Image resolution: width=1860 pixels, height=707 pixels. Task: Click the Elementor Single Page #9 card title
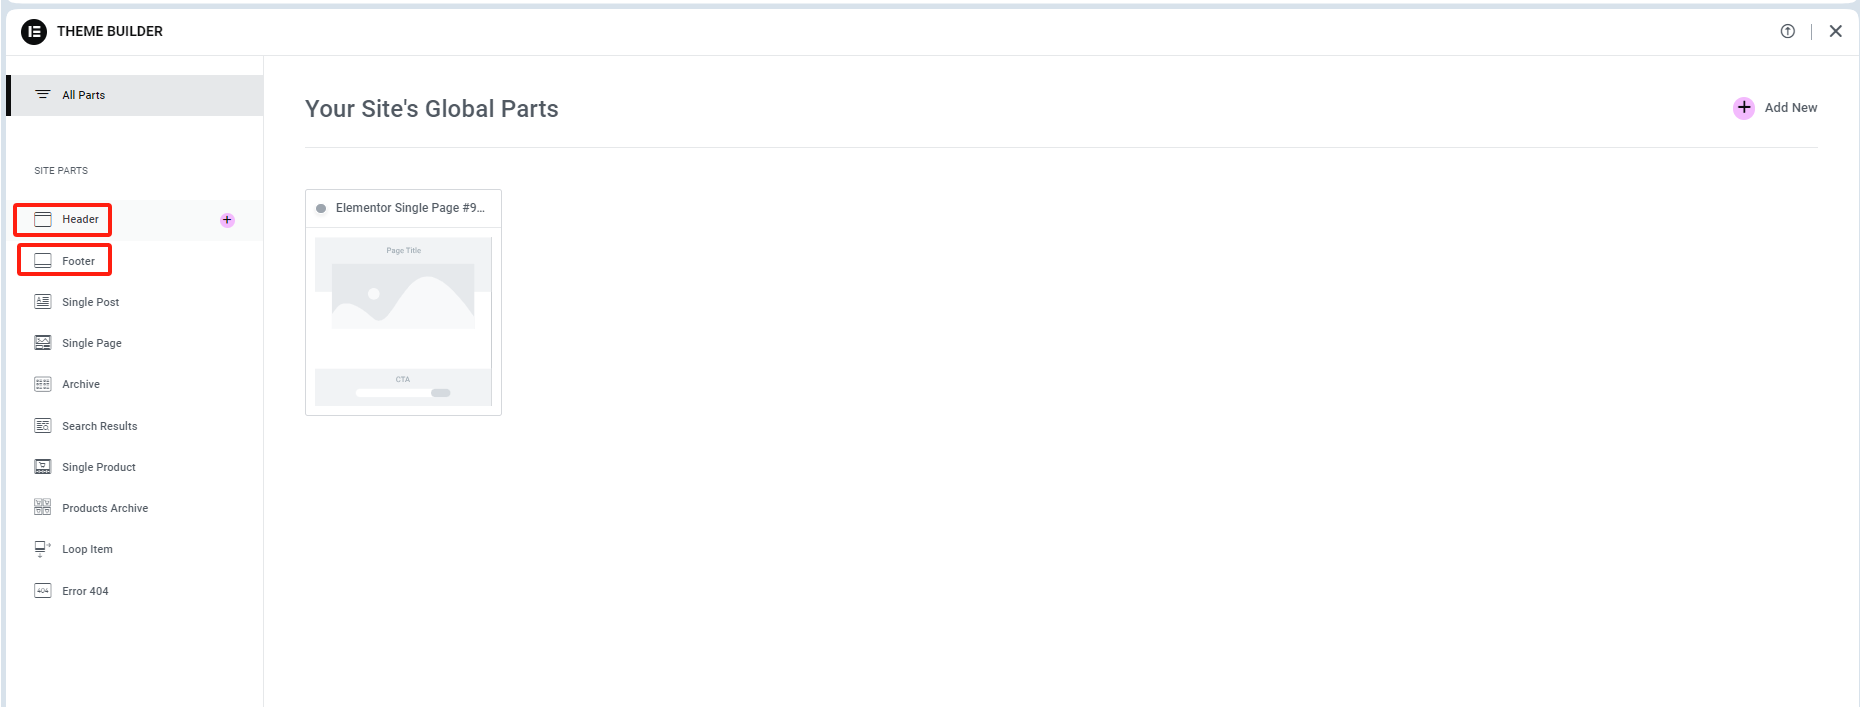[x=410, y=208]
